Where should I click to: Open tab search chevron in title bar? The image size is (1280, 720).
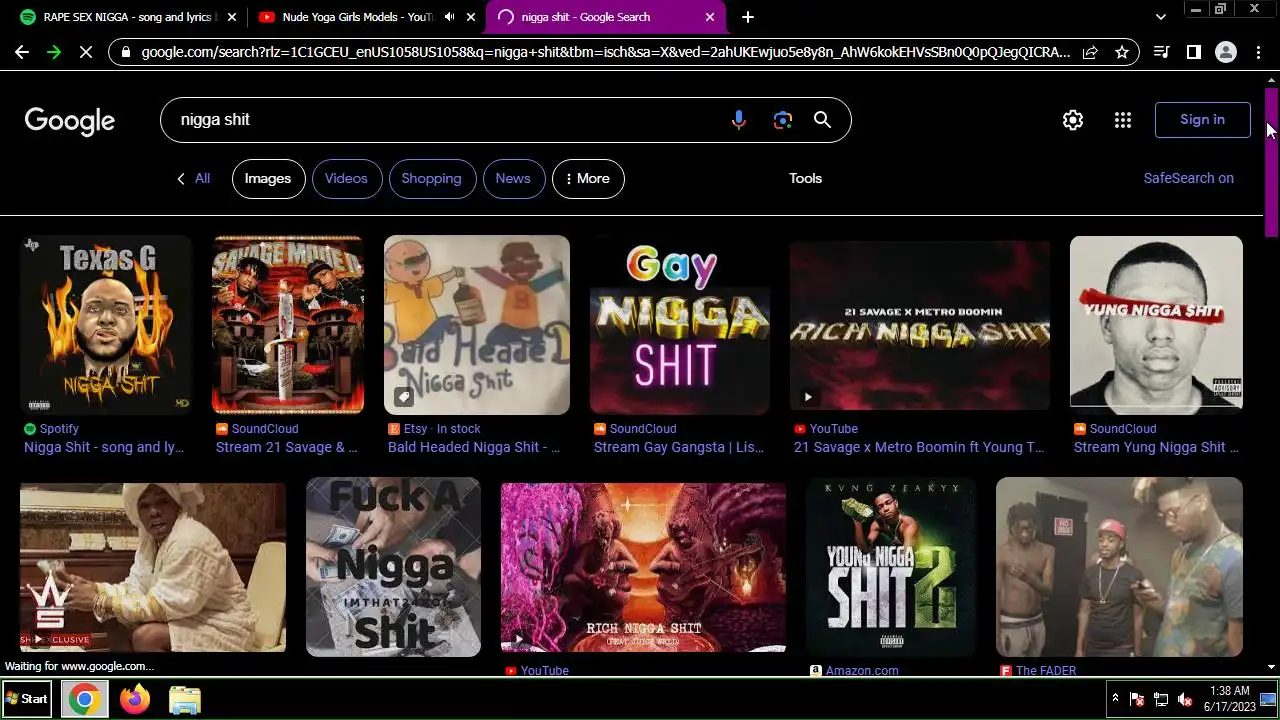pos(1160,17)
